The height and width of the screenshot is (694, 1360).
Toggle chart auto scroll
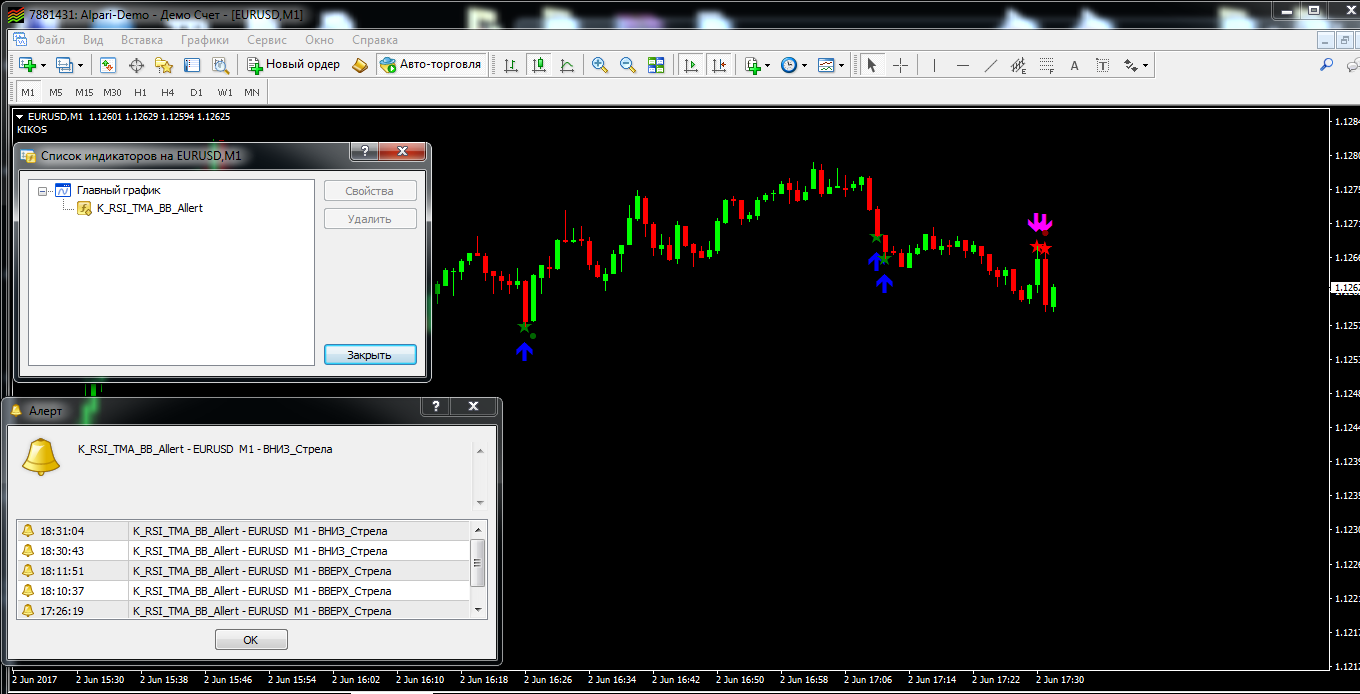(x=690, y=65)
